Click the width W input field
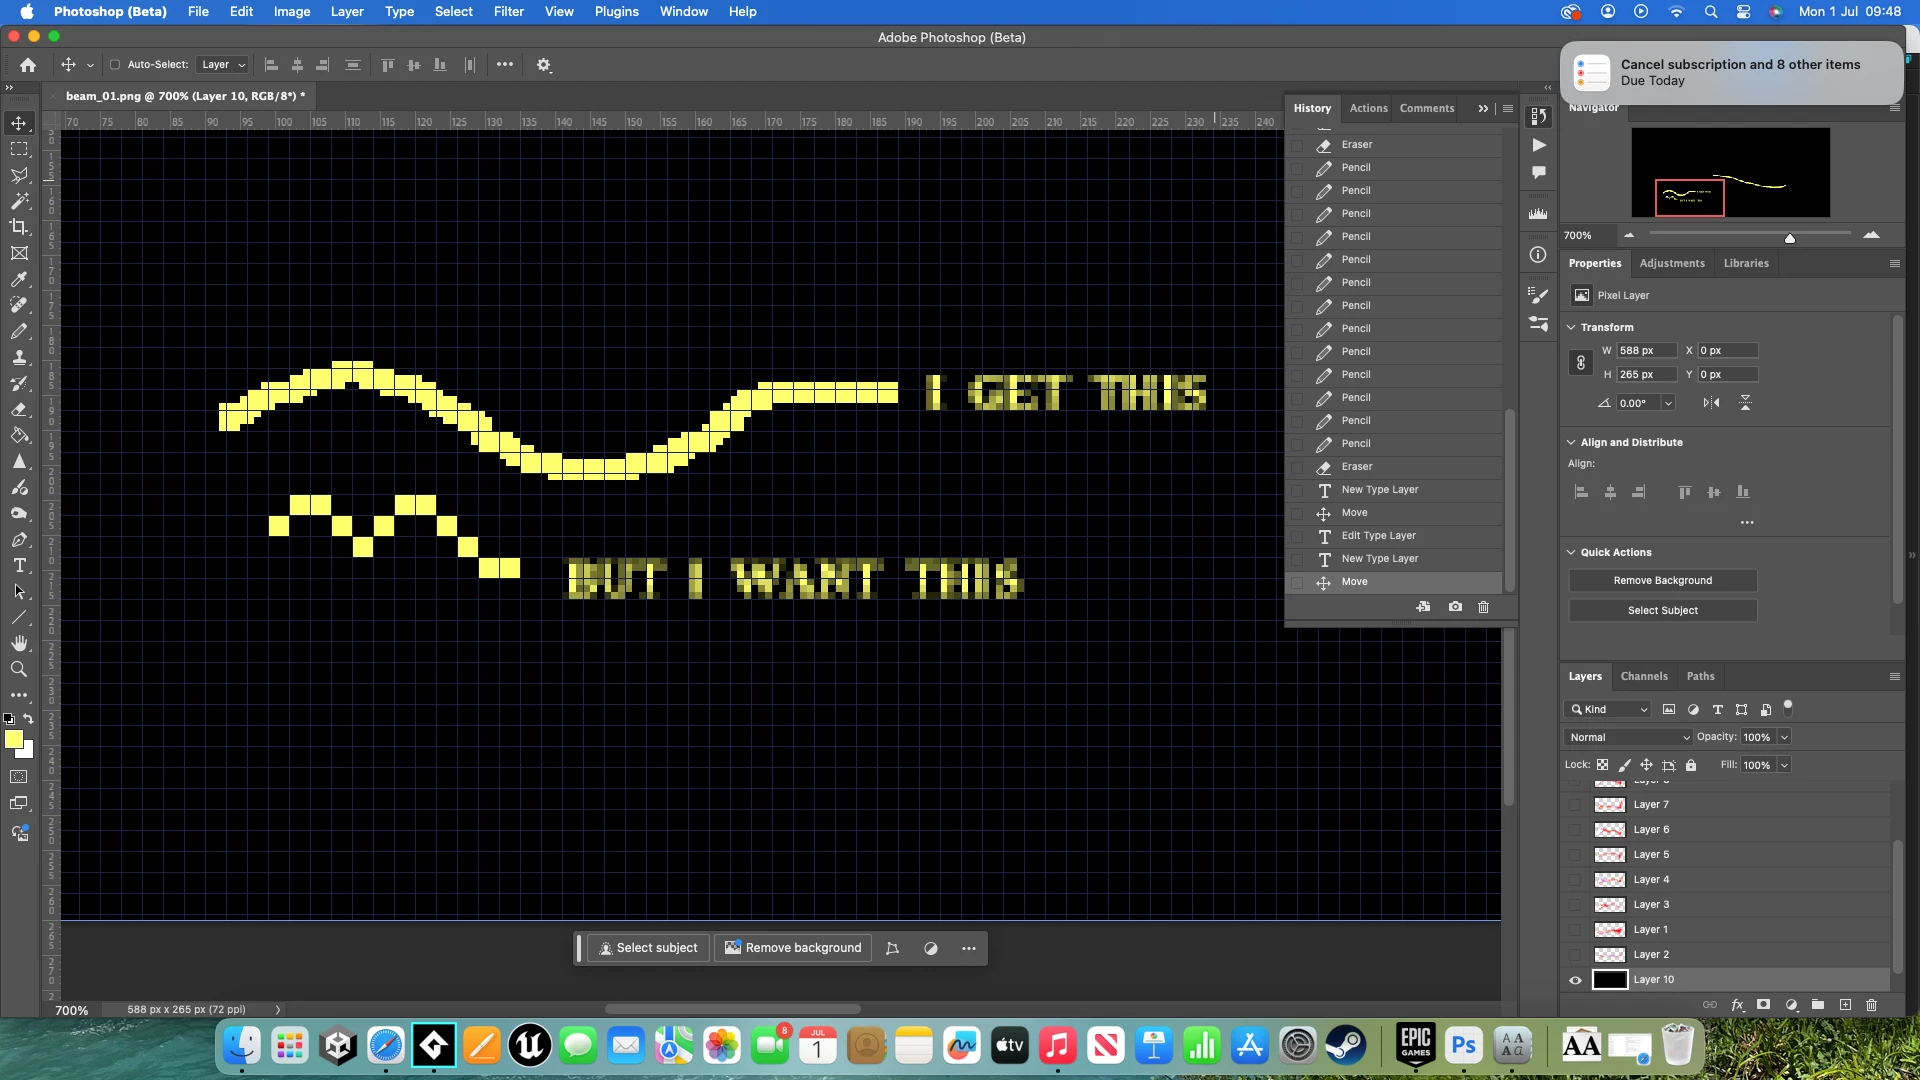Screen dimensions: 1920x1080 pos(1645,351)
